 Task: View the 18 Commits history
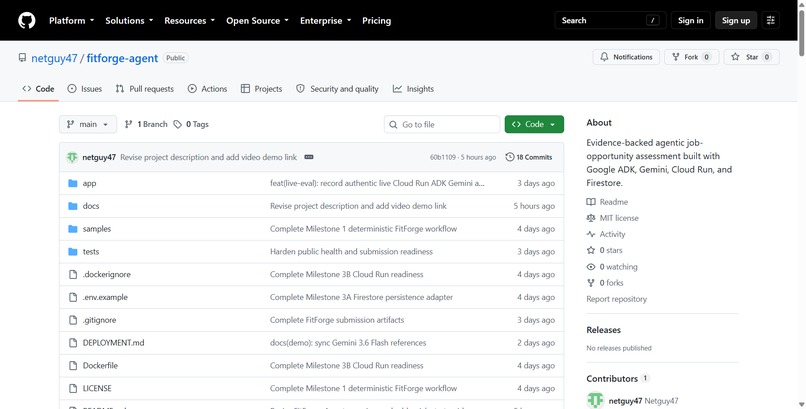[528, 157]
